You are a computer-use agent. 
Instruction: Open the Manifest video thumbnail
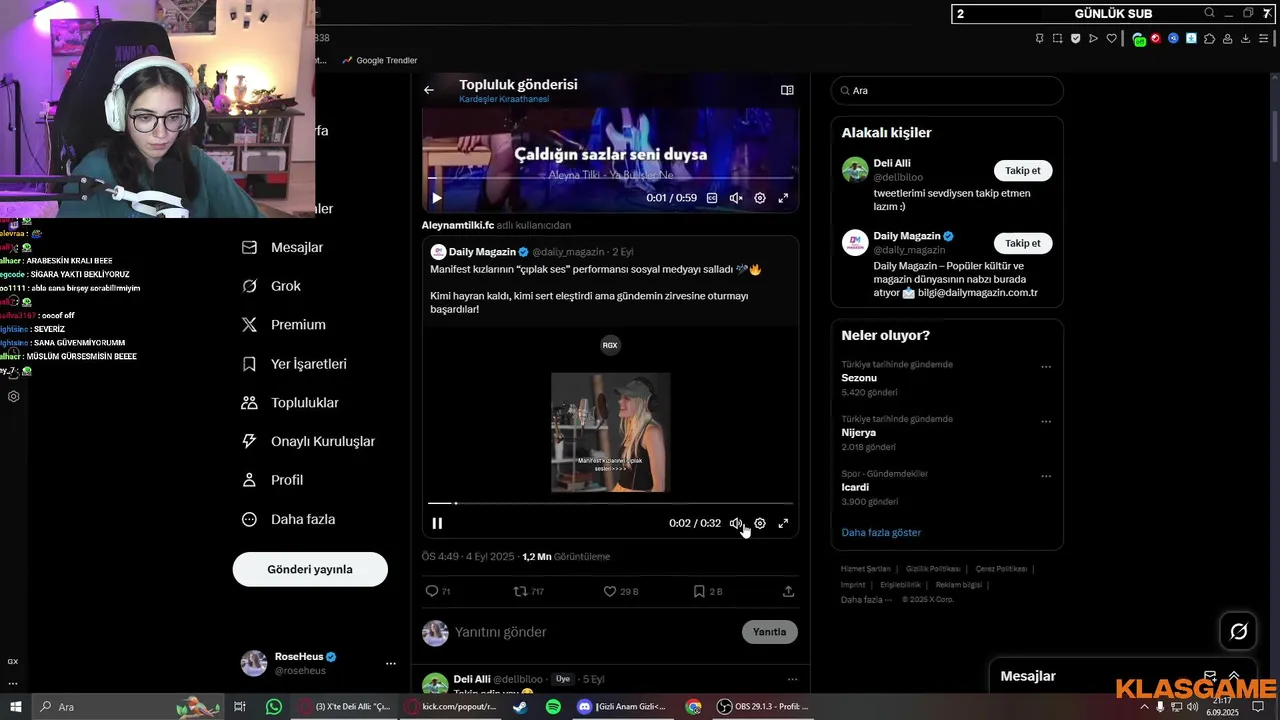tap(611, 432)
